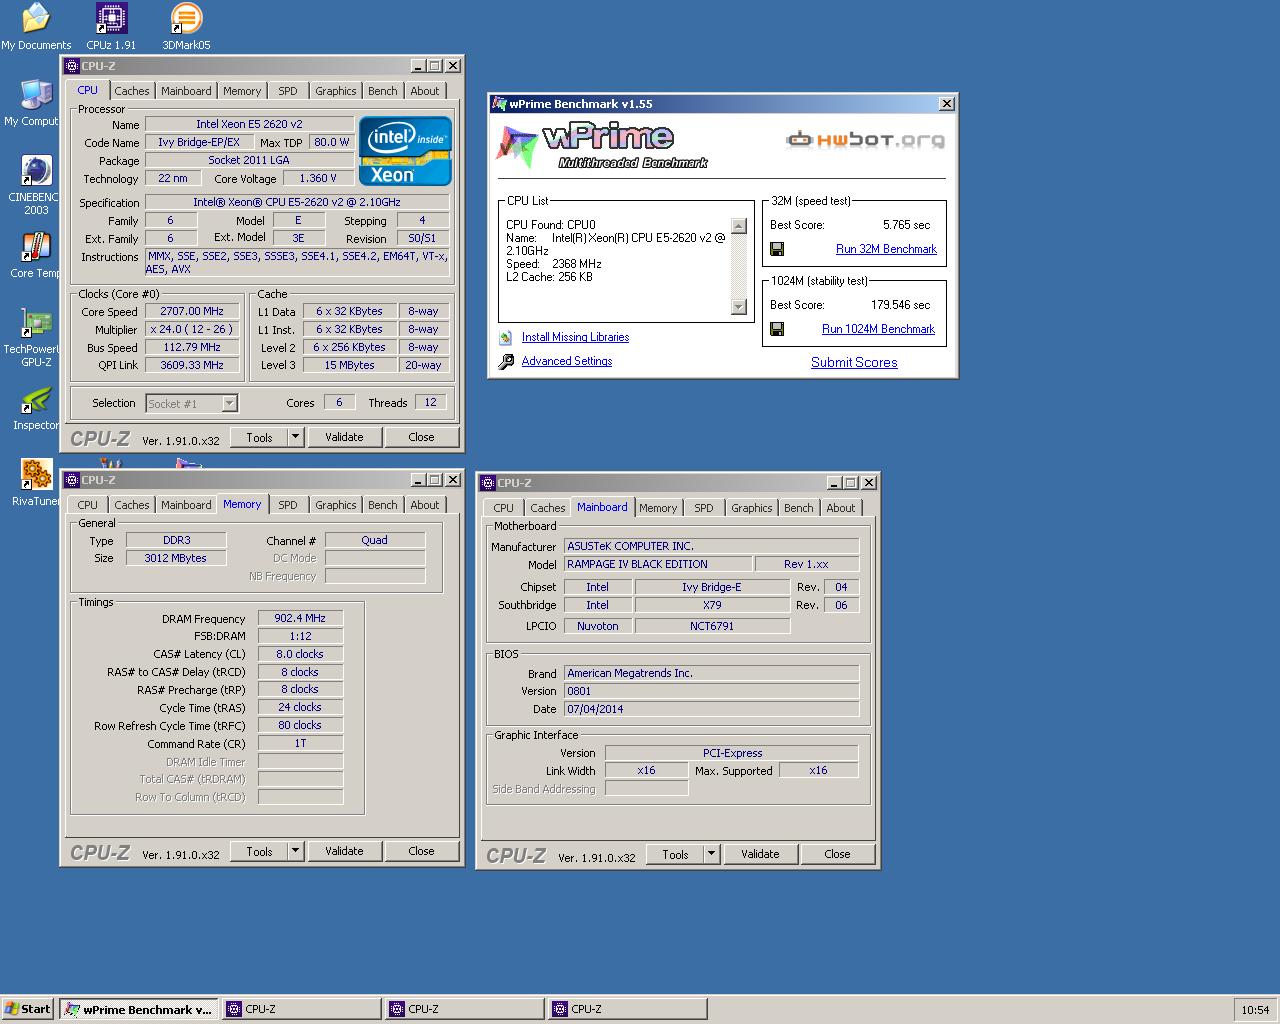
Task: Run 1024M Benchmark in wPrime
Action: tap(878, 329)
